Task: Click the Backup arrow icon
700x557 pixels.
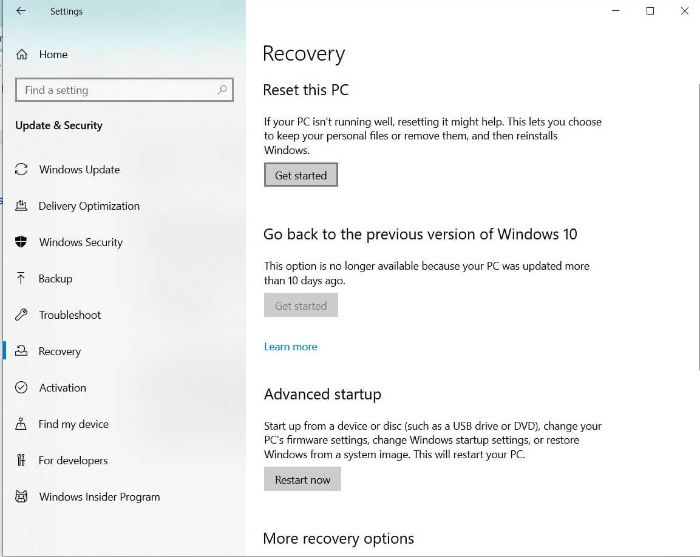Action: [22, 279]
